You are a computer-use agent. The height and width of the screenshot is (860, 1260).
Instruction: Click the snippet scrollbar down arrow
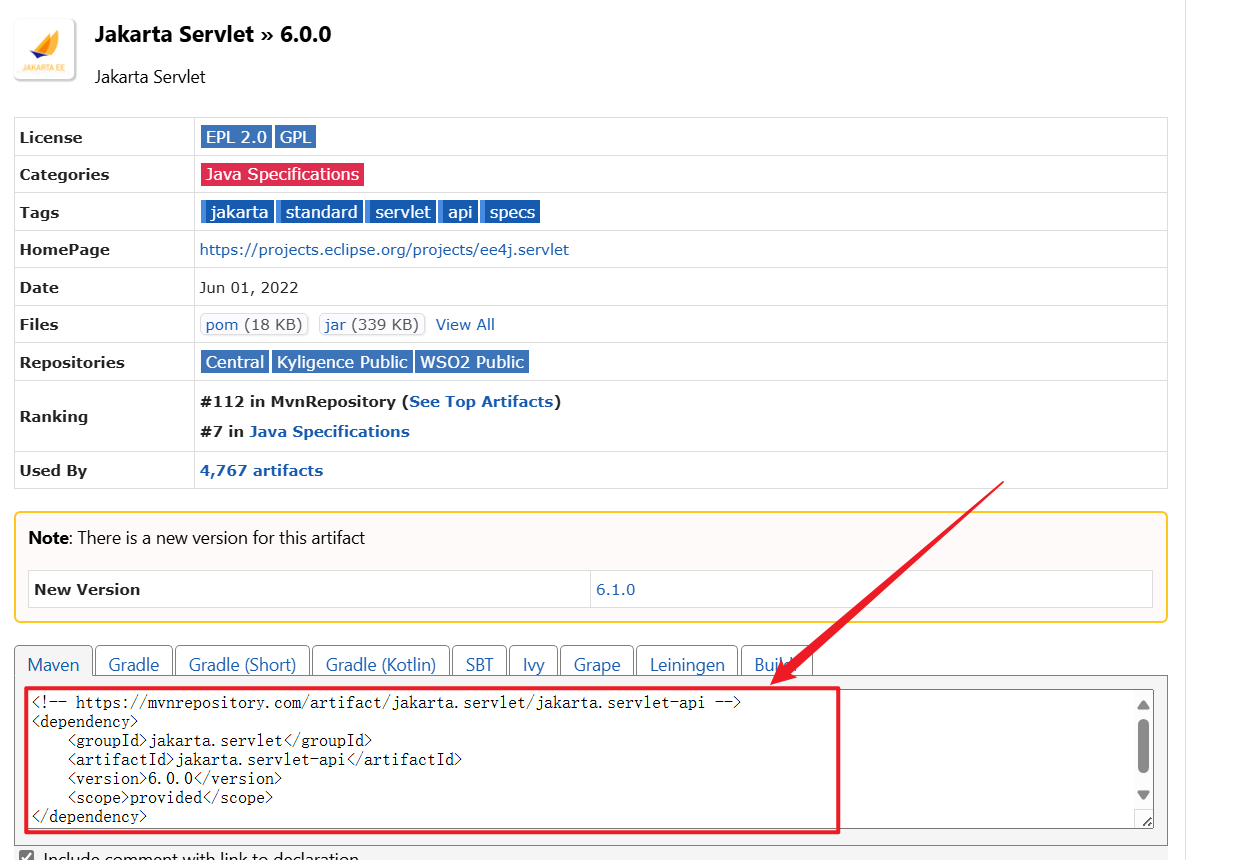tap(1144, 795)
